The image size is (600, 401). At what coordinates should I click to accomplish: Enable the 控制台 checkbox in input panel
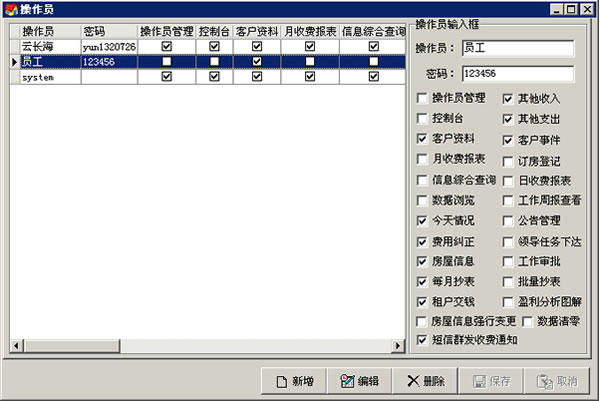pos(422,118)
